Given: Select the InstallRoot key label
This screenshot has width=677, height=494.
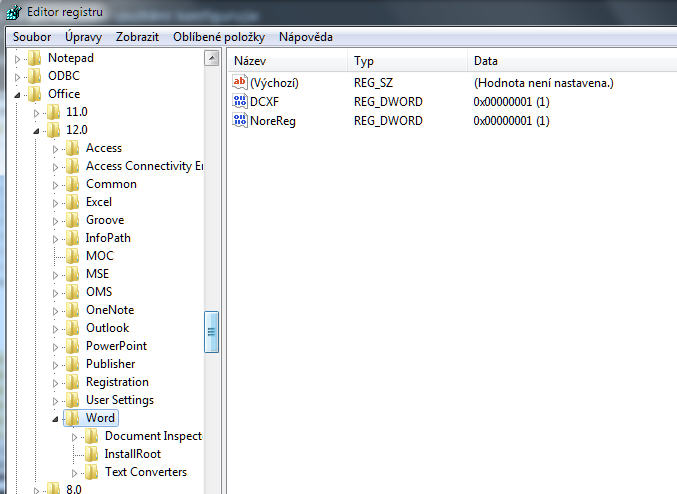Looking at the screenshot, I should coord(133,454).
